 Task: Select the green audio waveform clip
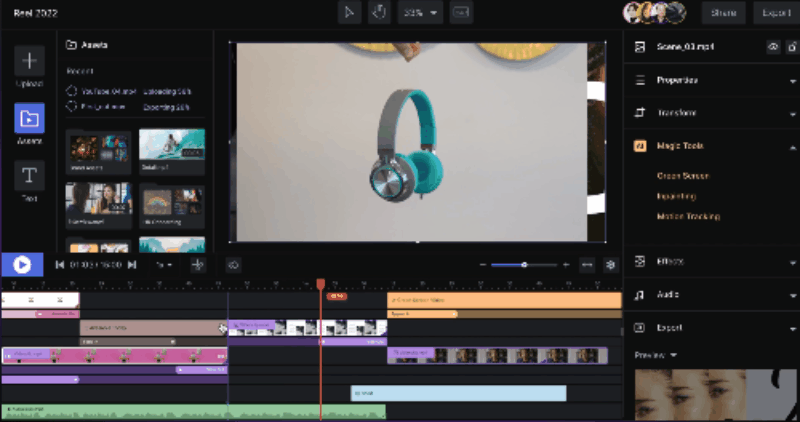tap(193, 412)
